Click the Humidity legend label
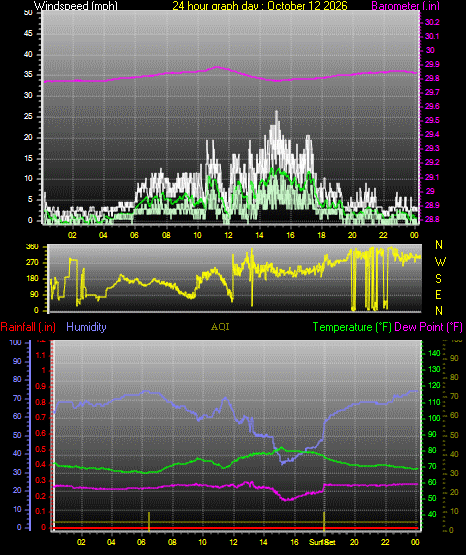This screenshot has height=555, width=466. [x=86, y=327]
